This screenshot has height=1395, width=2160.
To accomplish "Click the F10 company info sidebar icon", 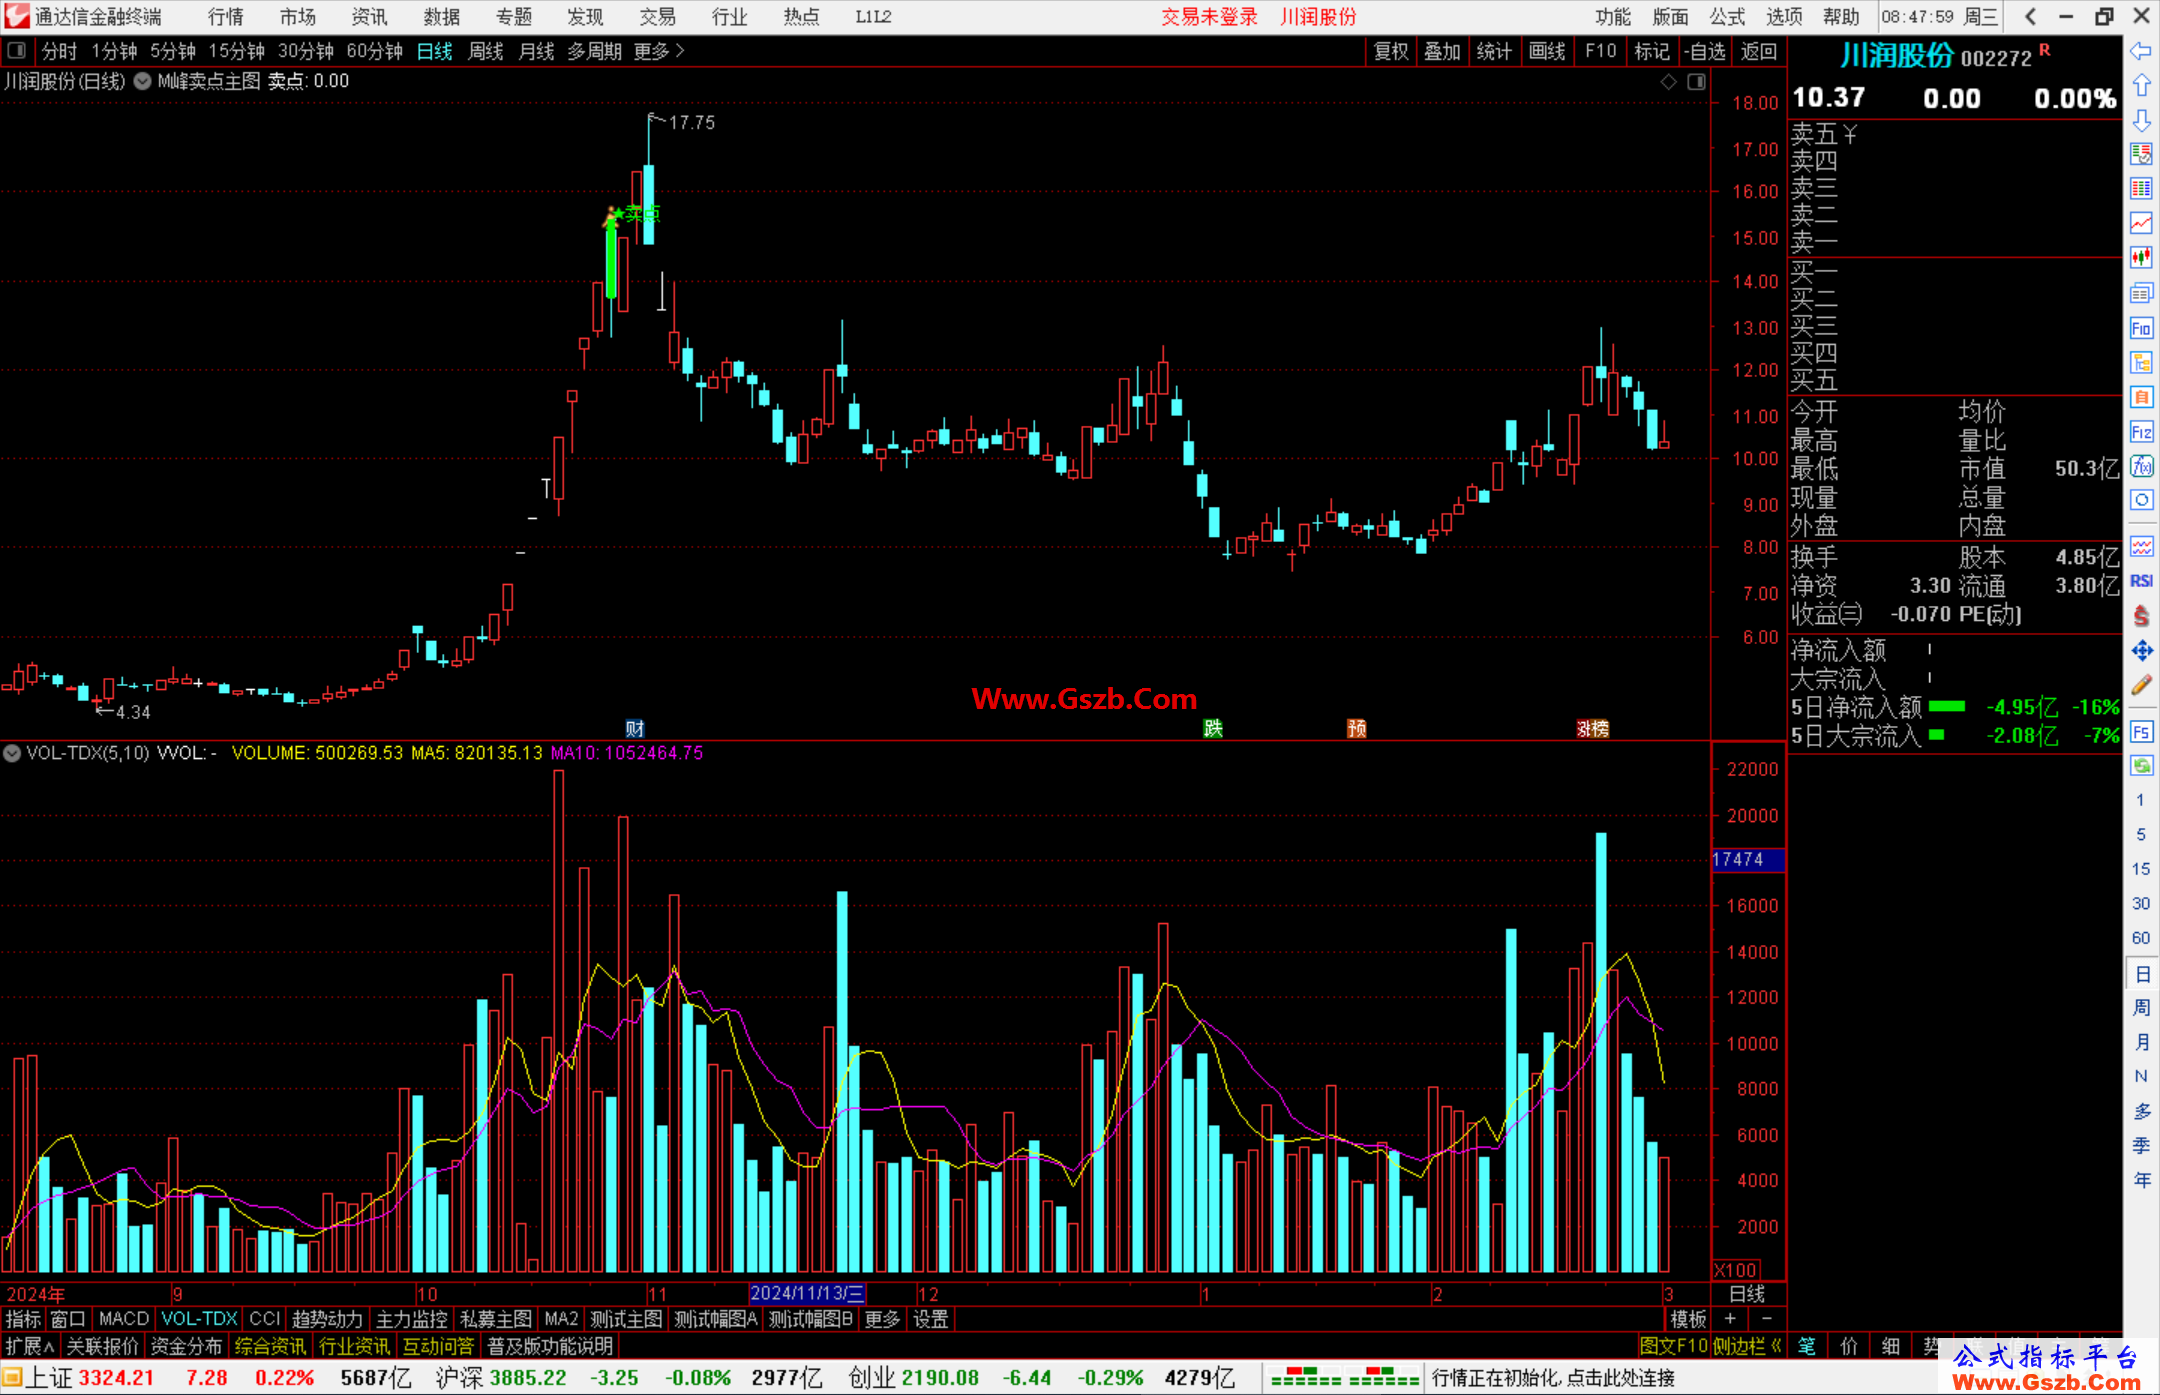I will tap(2141, 328).
